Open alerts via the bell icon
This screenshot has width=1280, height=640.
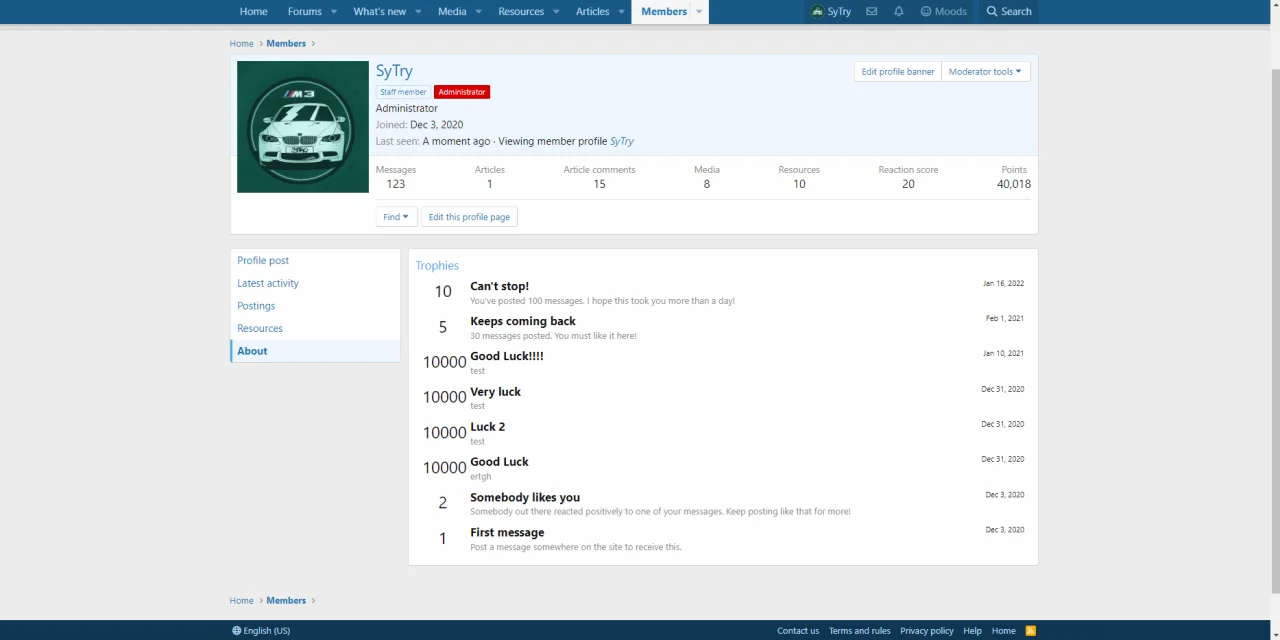pos(898,12)
